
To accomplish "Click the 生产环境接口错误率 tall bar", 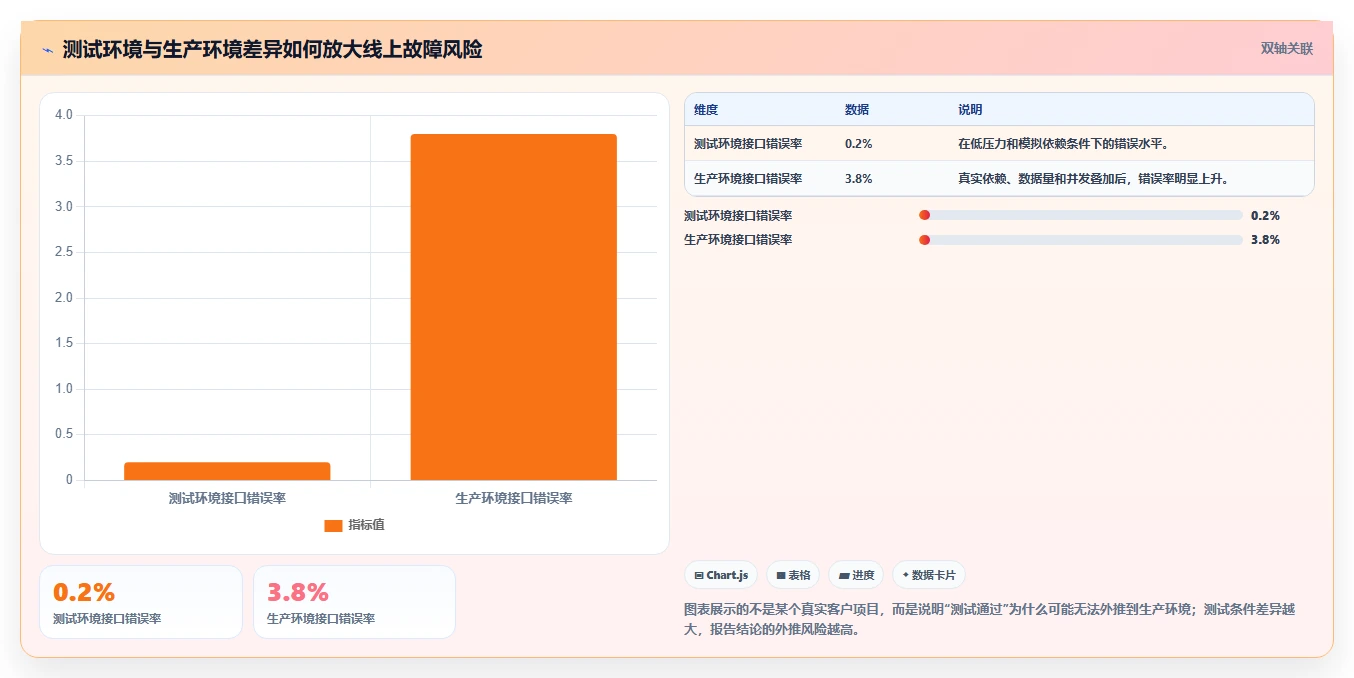I will (x=514, y=307).
